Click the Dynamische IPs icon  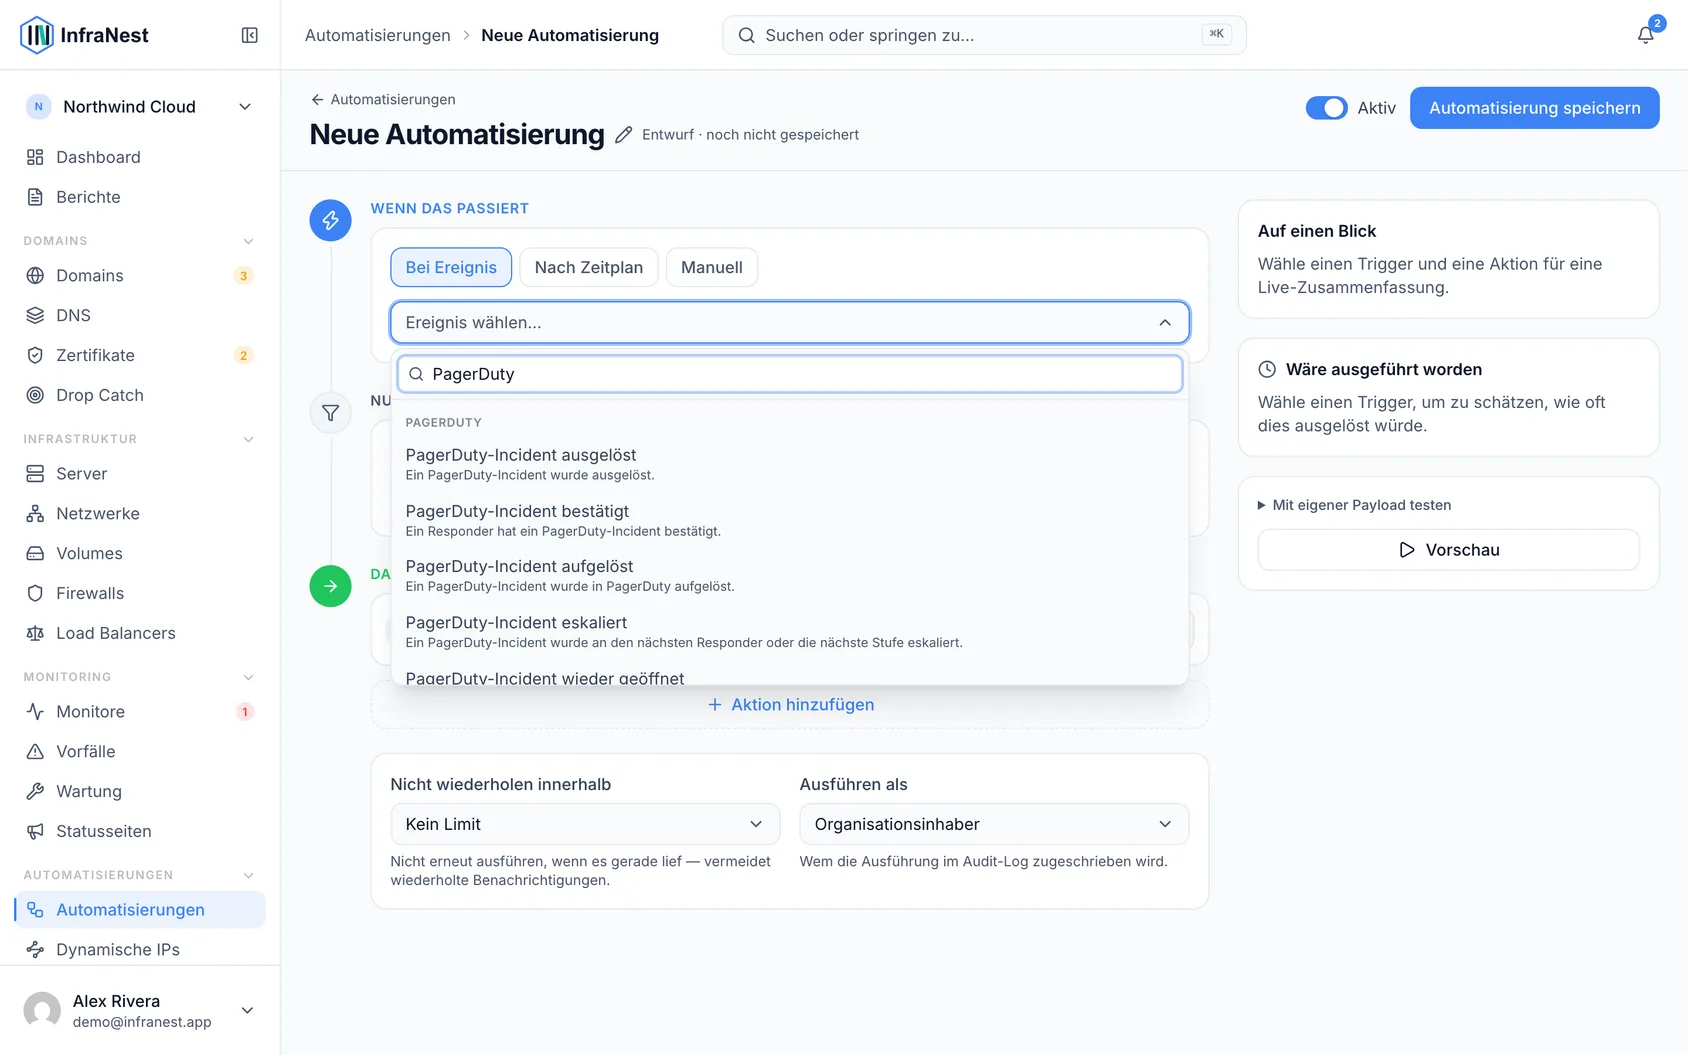[35, 949]
